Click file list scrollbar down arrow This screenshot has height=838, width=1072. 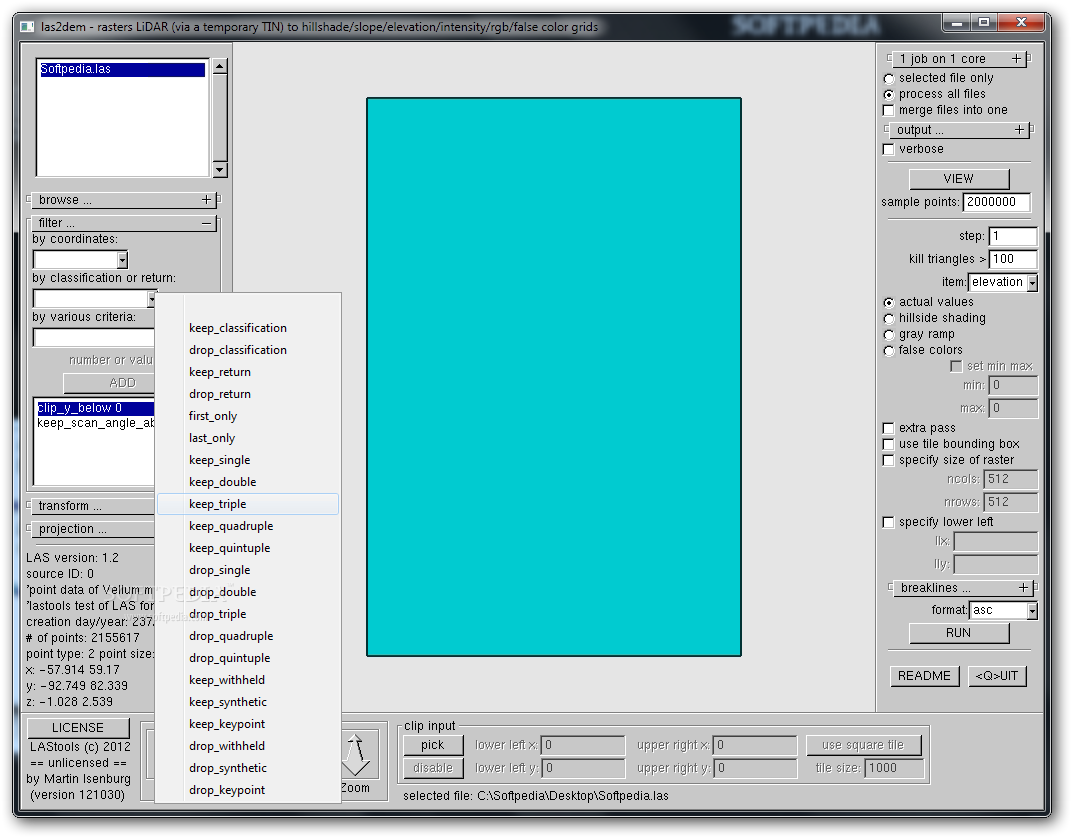[219, 170]
